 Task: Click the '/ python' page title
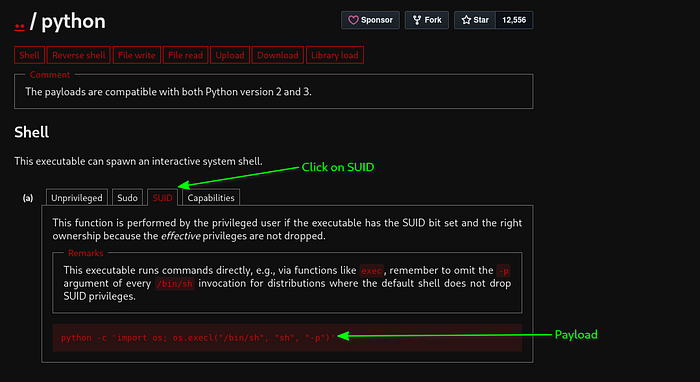(x=67, y=21)
